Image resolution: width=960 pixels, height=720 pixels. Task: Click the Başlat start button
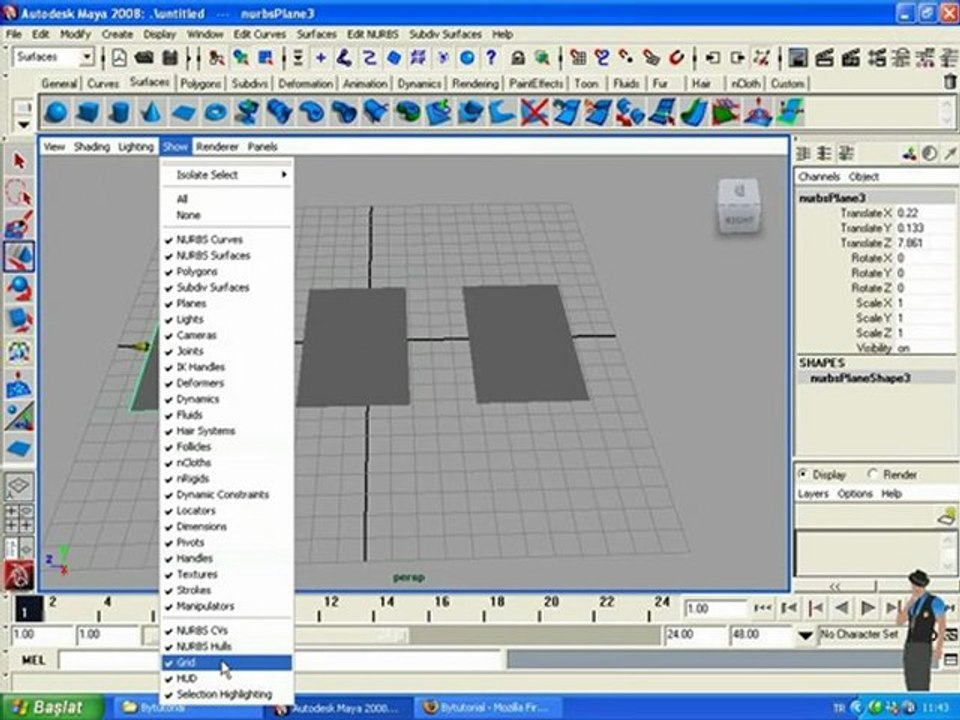click(x=51, y=708)
